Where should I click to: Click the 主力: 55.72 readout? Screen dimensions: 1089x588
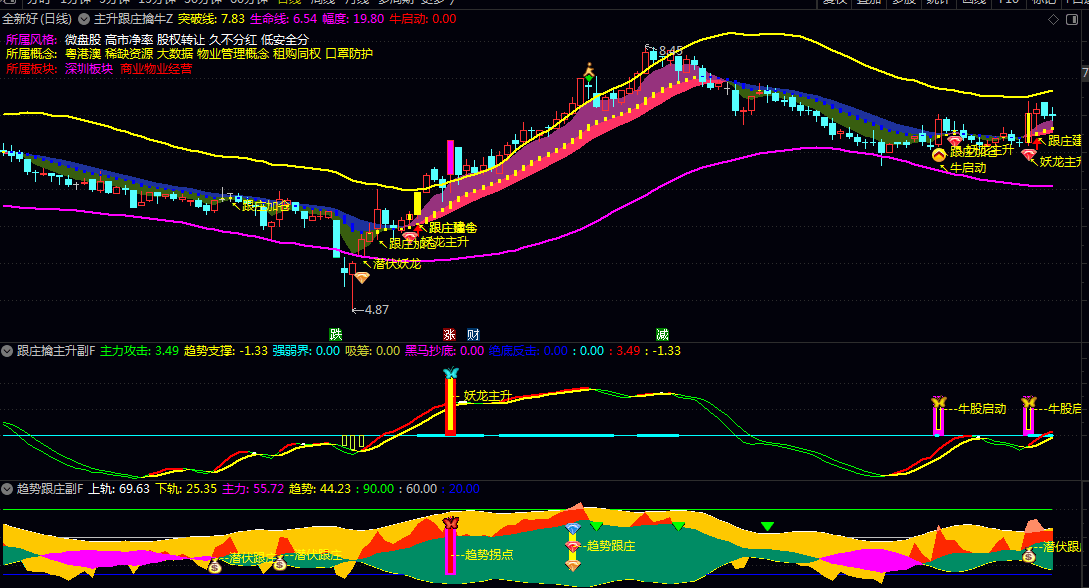253,489
